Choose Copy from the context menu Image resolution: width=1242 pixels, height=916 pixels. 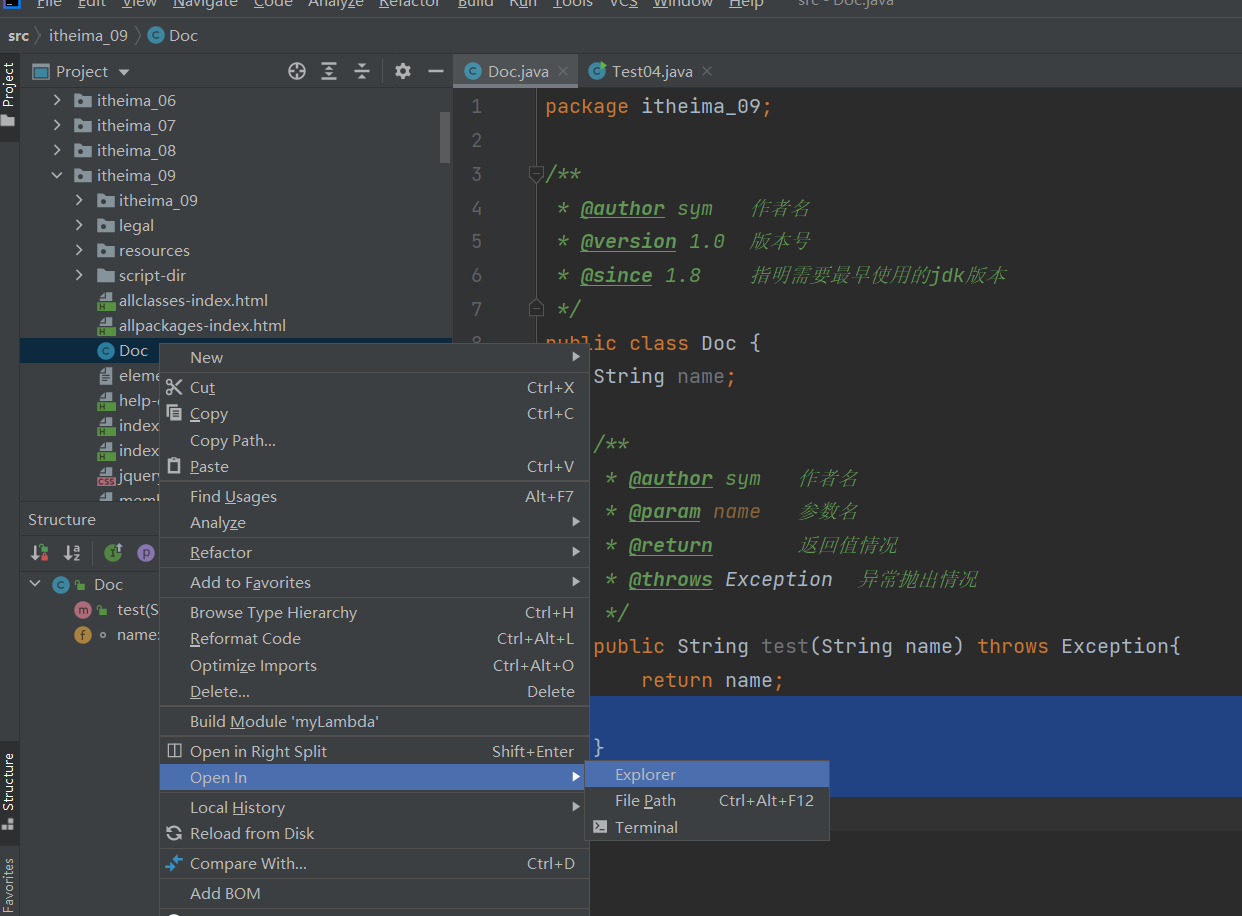pos(374,413)
